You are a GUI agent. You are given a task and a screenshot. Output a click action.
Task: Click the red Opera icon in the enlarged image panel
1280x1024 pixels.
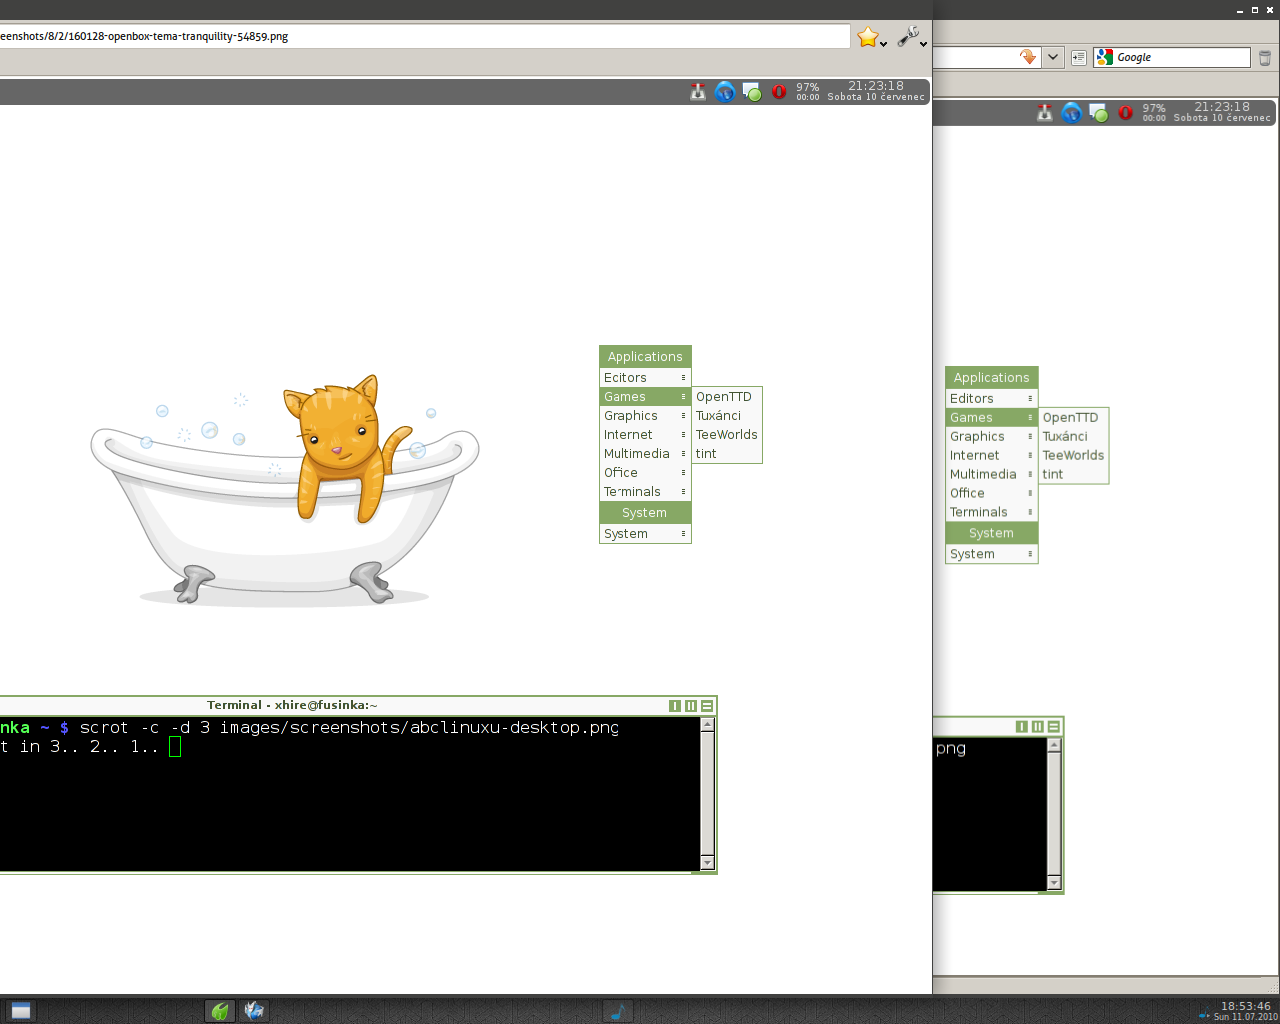coord(779,92)
